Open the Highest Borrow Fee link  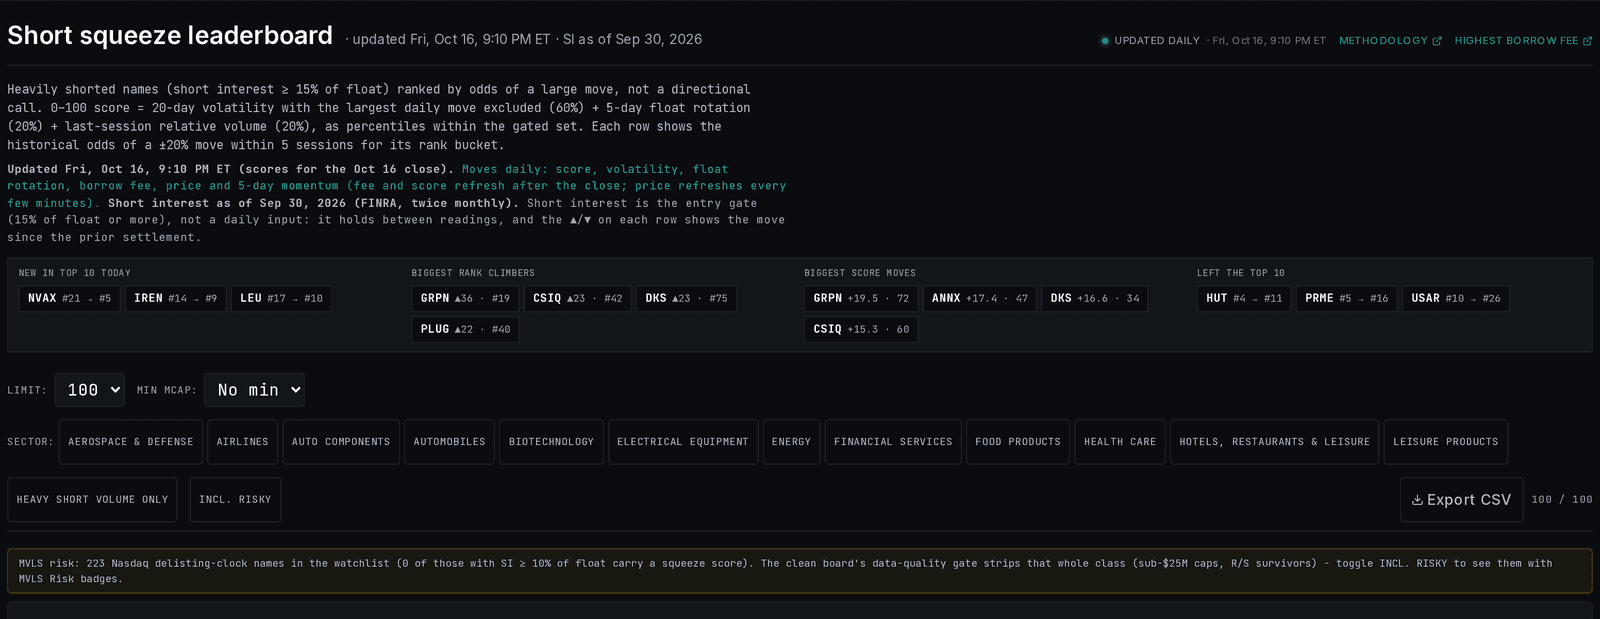tap(1523, 41)
